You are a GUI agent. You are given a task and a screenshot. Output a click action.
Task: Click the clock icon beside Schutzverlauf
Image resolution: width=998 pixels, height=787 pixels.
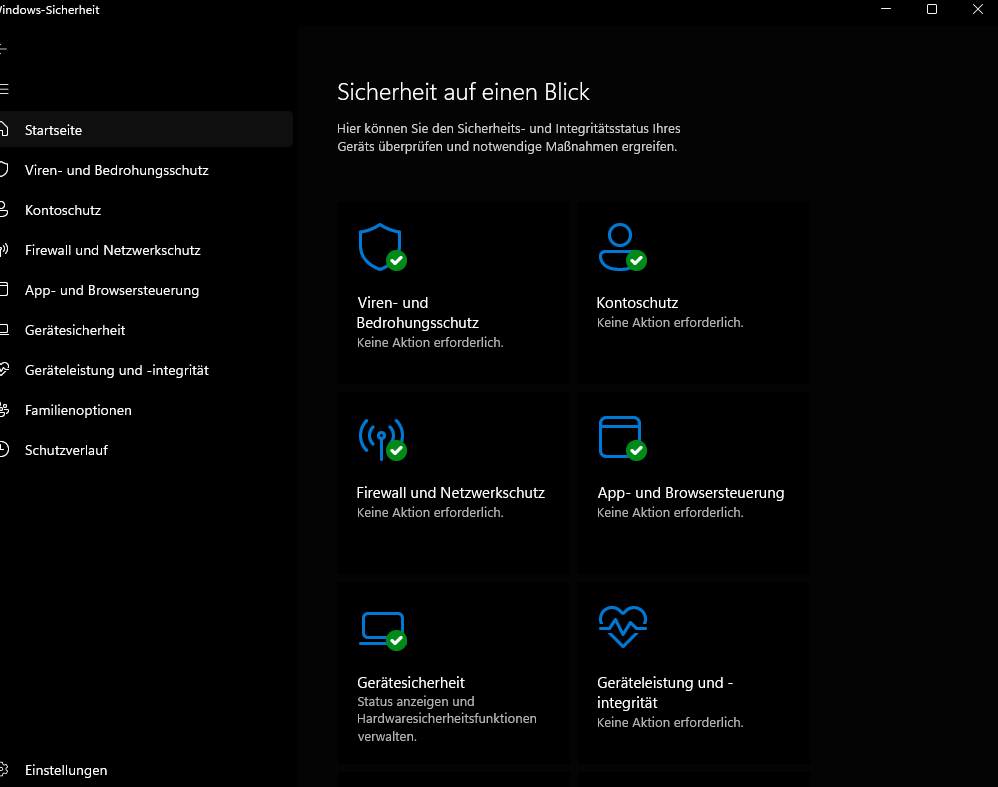tap(3, 450)
